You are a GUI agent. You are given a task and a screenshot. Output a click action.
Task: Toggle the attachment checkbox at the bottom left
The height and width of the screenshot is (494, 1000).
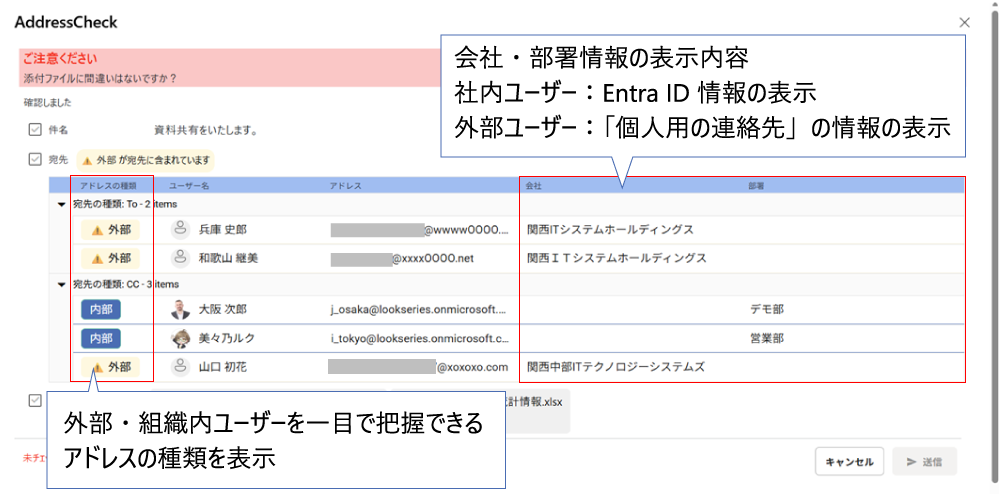[x=35, y=400]
